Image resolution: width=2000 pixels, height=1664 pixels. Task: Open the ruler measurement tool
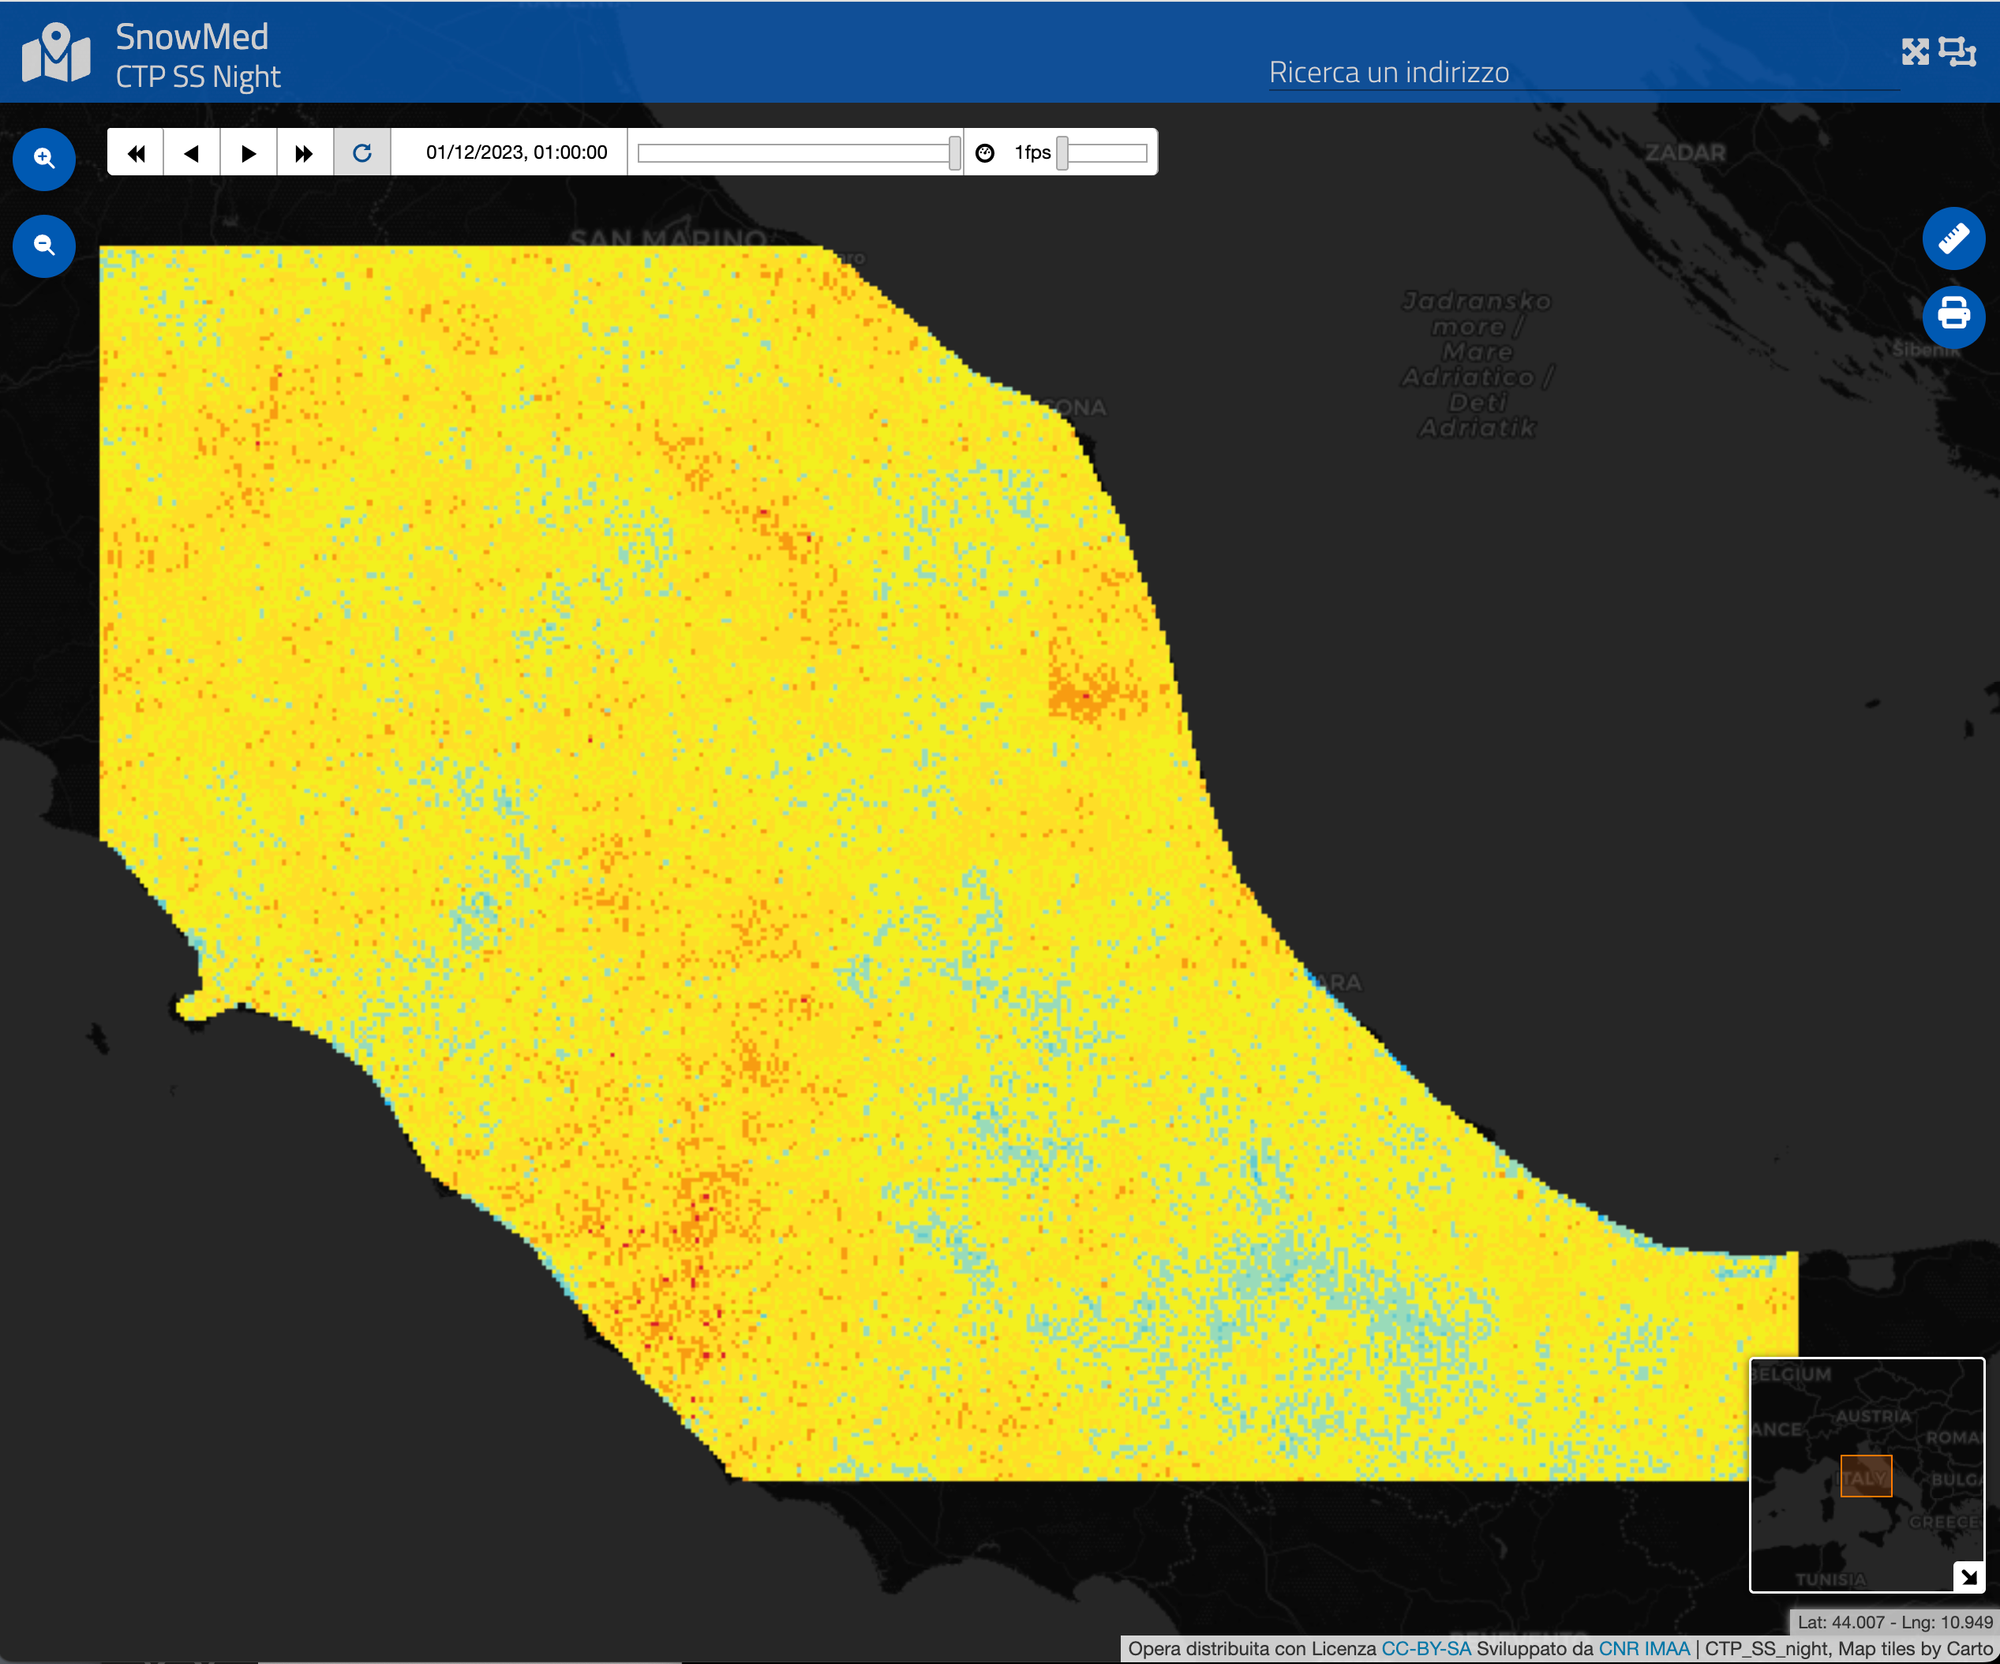[x=1953, y=239]
